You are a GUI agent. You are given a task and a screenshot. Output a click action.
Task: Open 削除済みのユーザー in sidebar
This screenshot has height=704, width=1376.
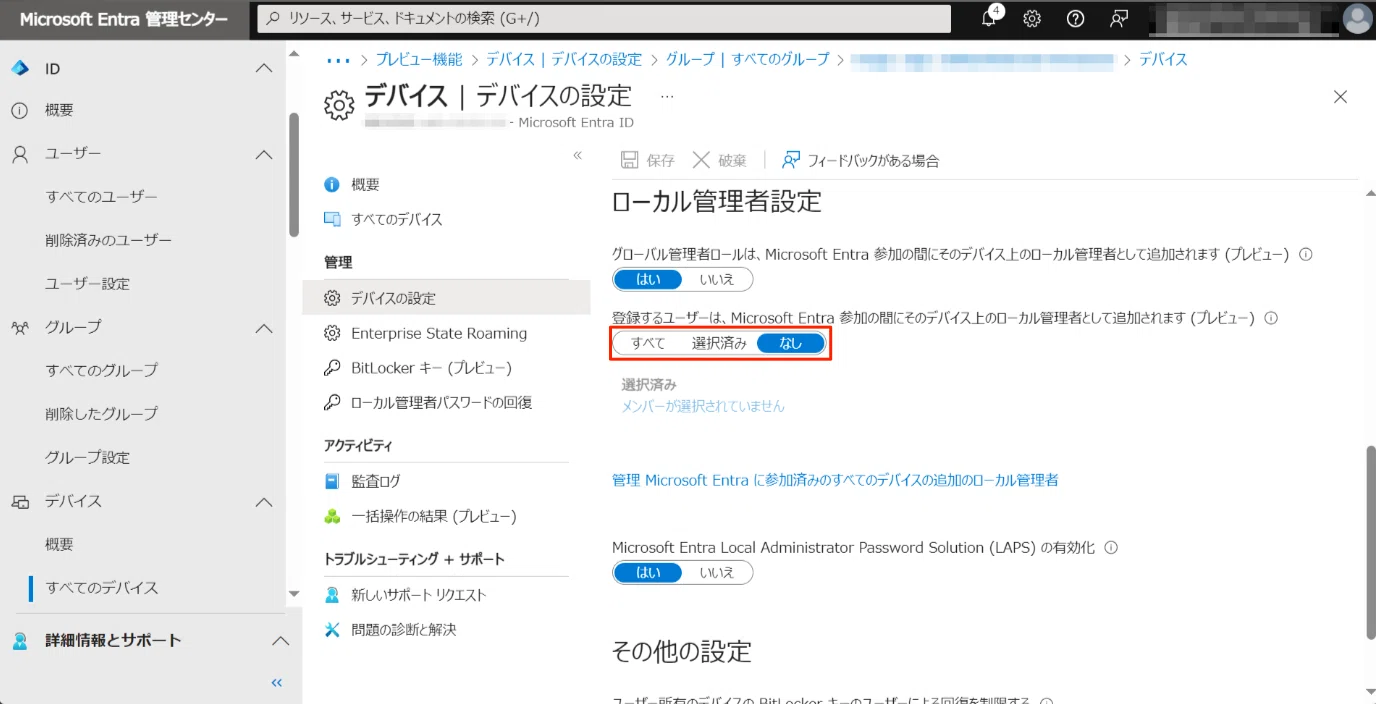coord(109,240)
